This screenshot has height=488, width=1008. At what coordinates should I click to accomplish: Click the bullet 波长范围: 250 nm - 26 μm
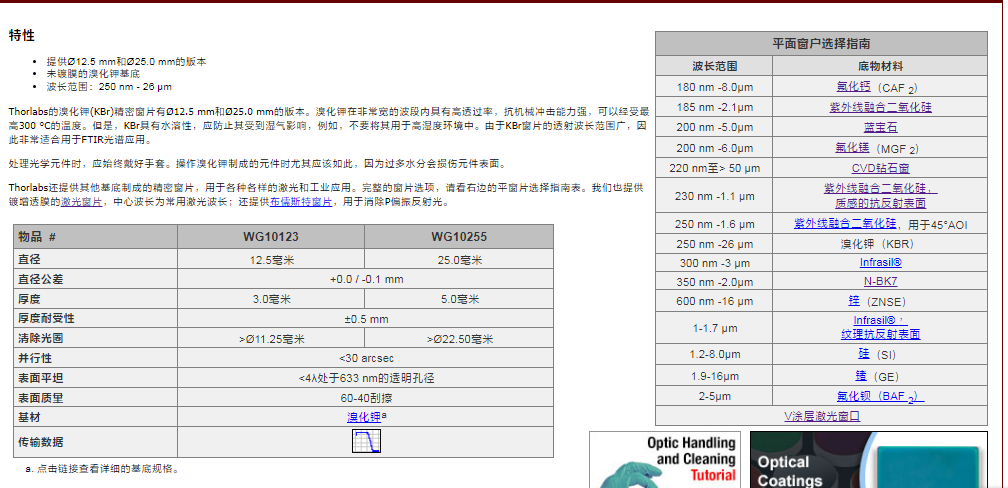pos(109,86)
